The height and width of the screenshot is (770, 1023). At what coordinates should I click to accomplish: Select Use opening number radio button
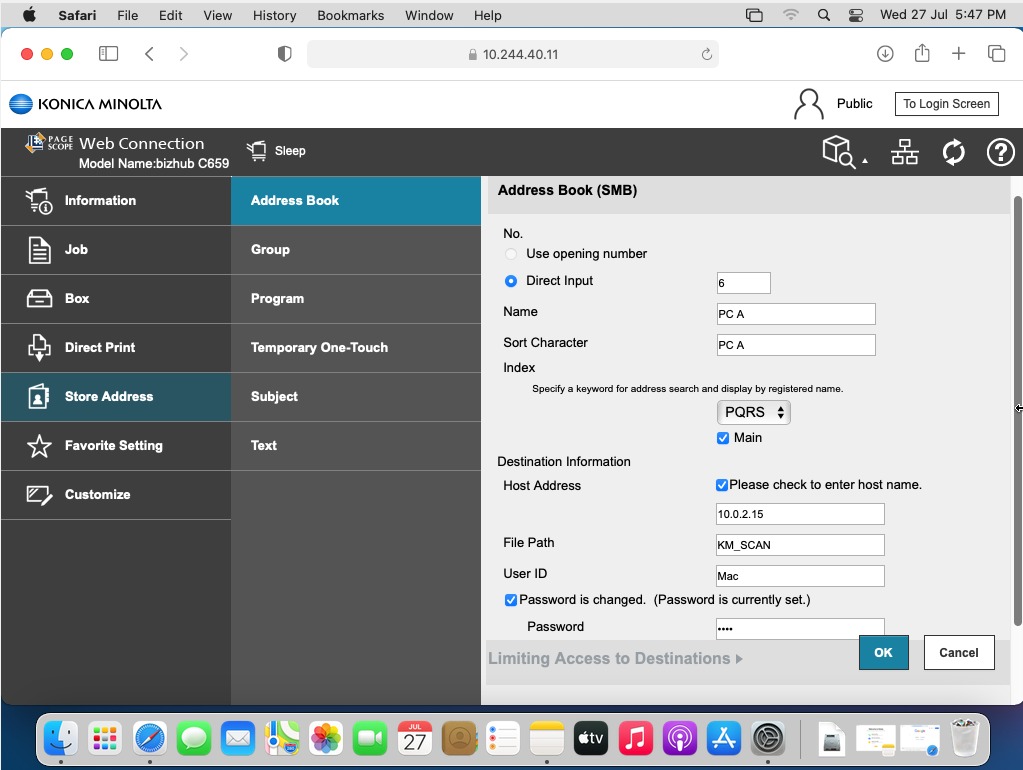(x=511, y=254)
